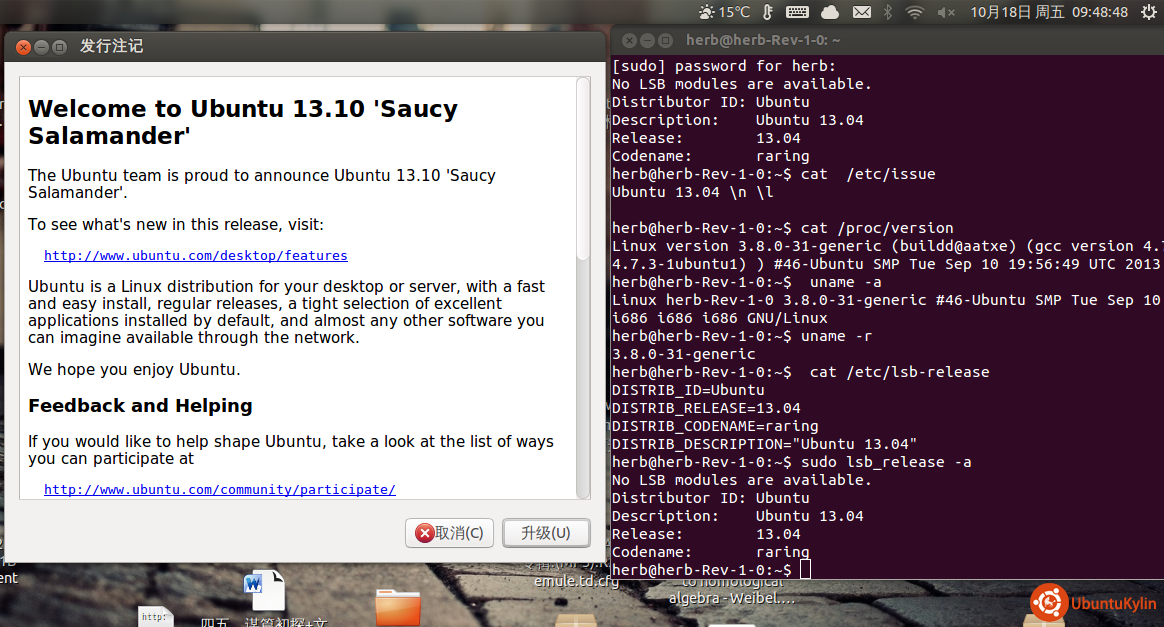Click the release notes vertical scrollbar

583,170
